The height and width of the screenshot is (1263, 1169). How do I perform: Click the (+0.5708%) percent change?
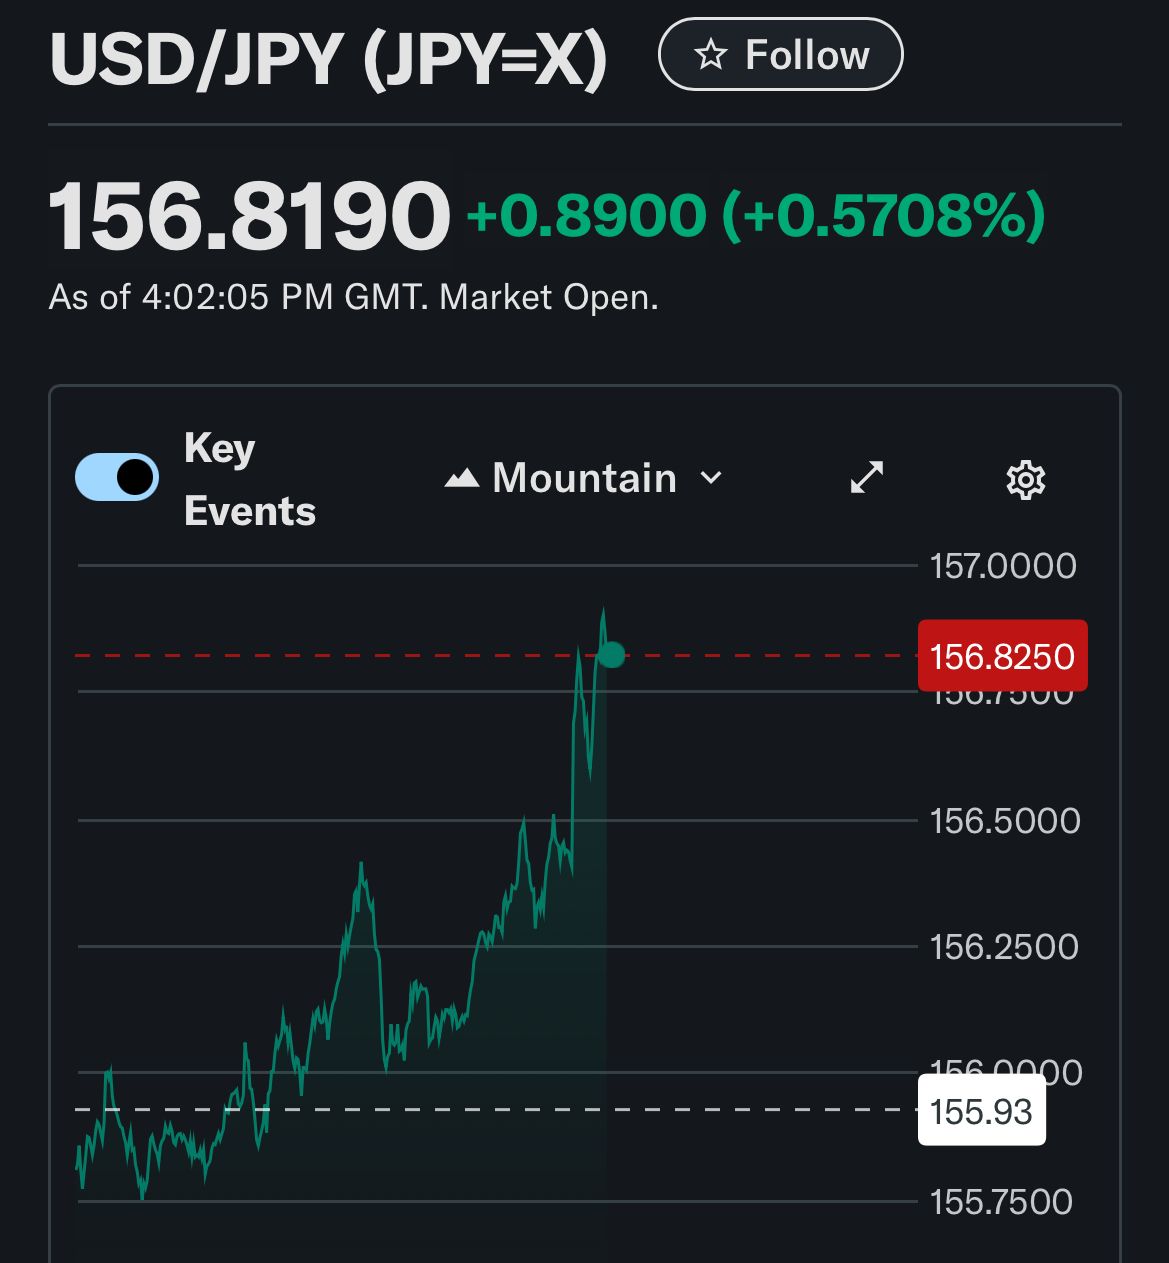[883, 215]
